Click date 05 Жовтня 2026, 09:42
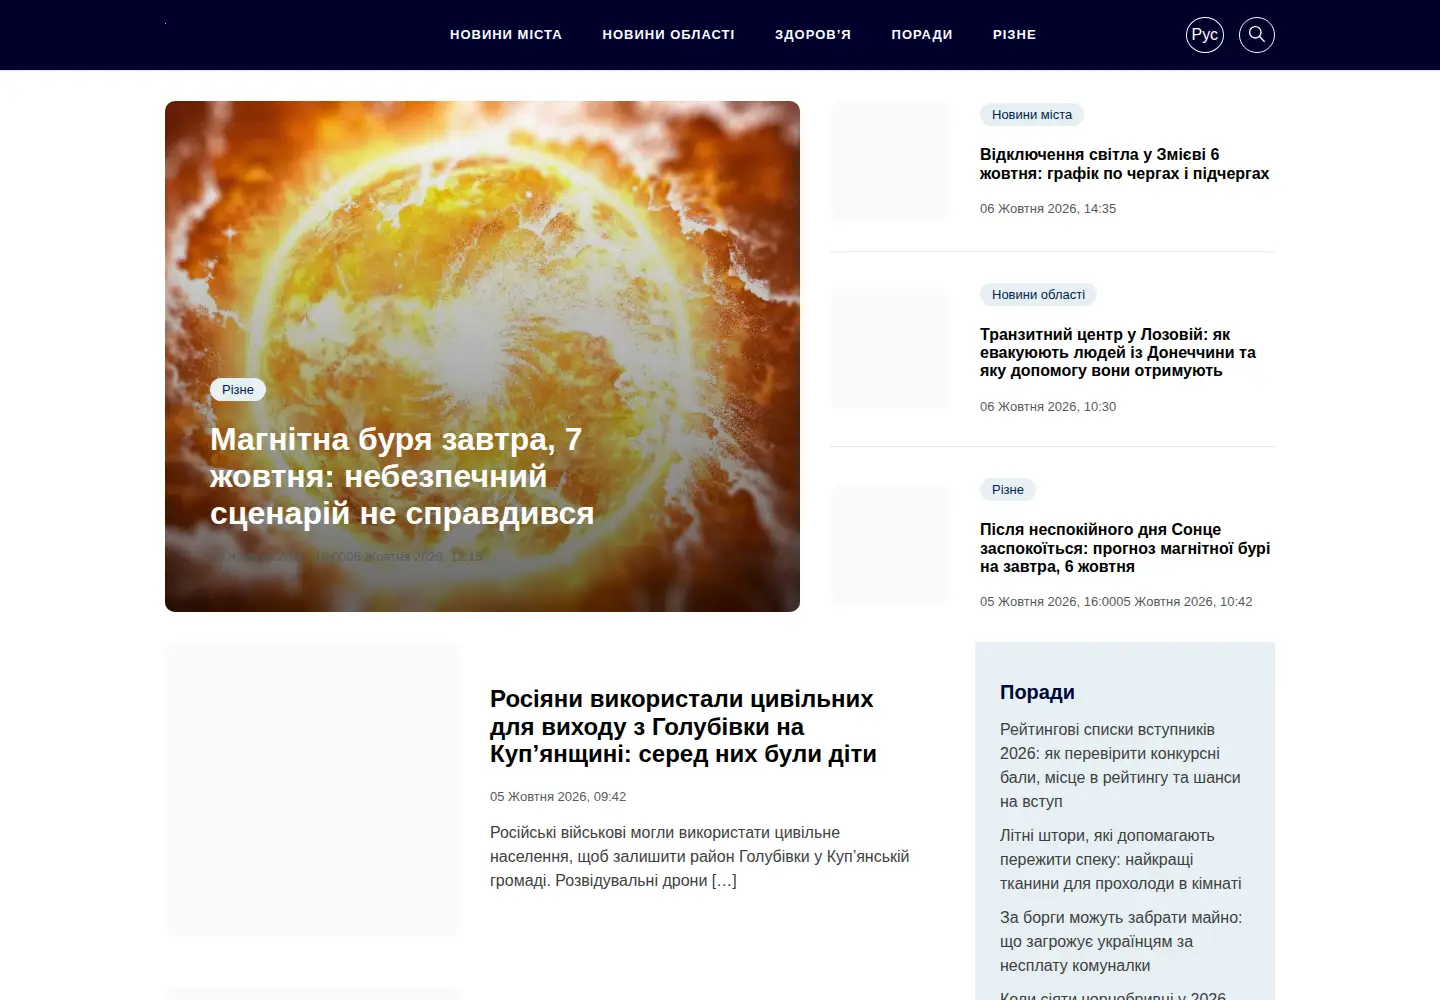Image resolution: width=1440 pixels, height=1000 pixels. click(558, 797)
